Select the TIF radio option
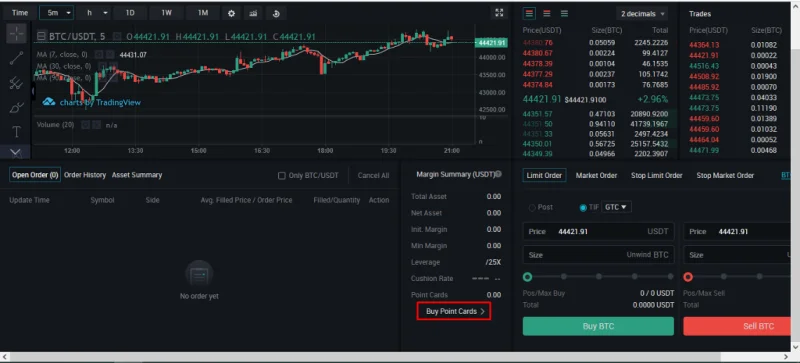Image resolution: width=800 pixels, height=363 pixels. (x=583, y=208)
